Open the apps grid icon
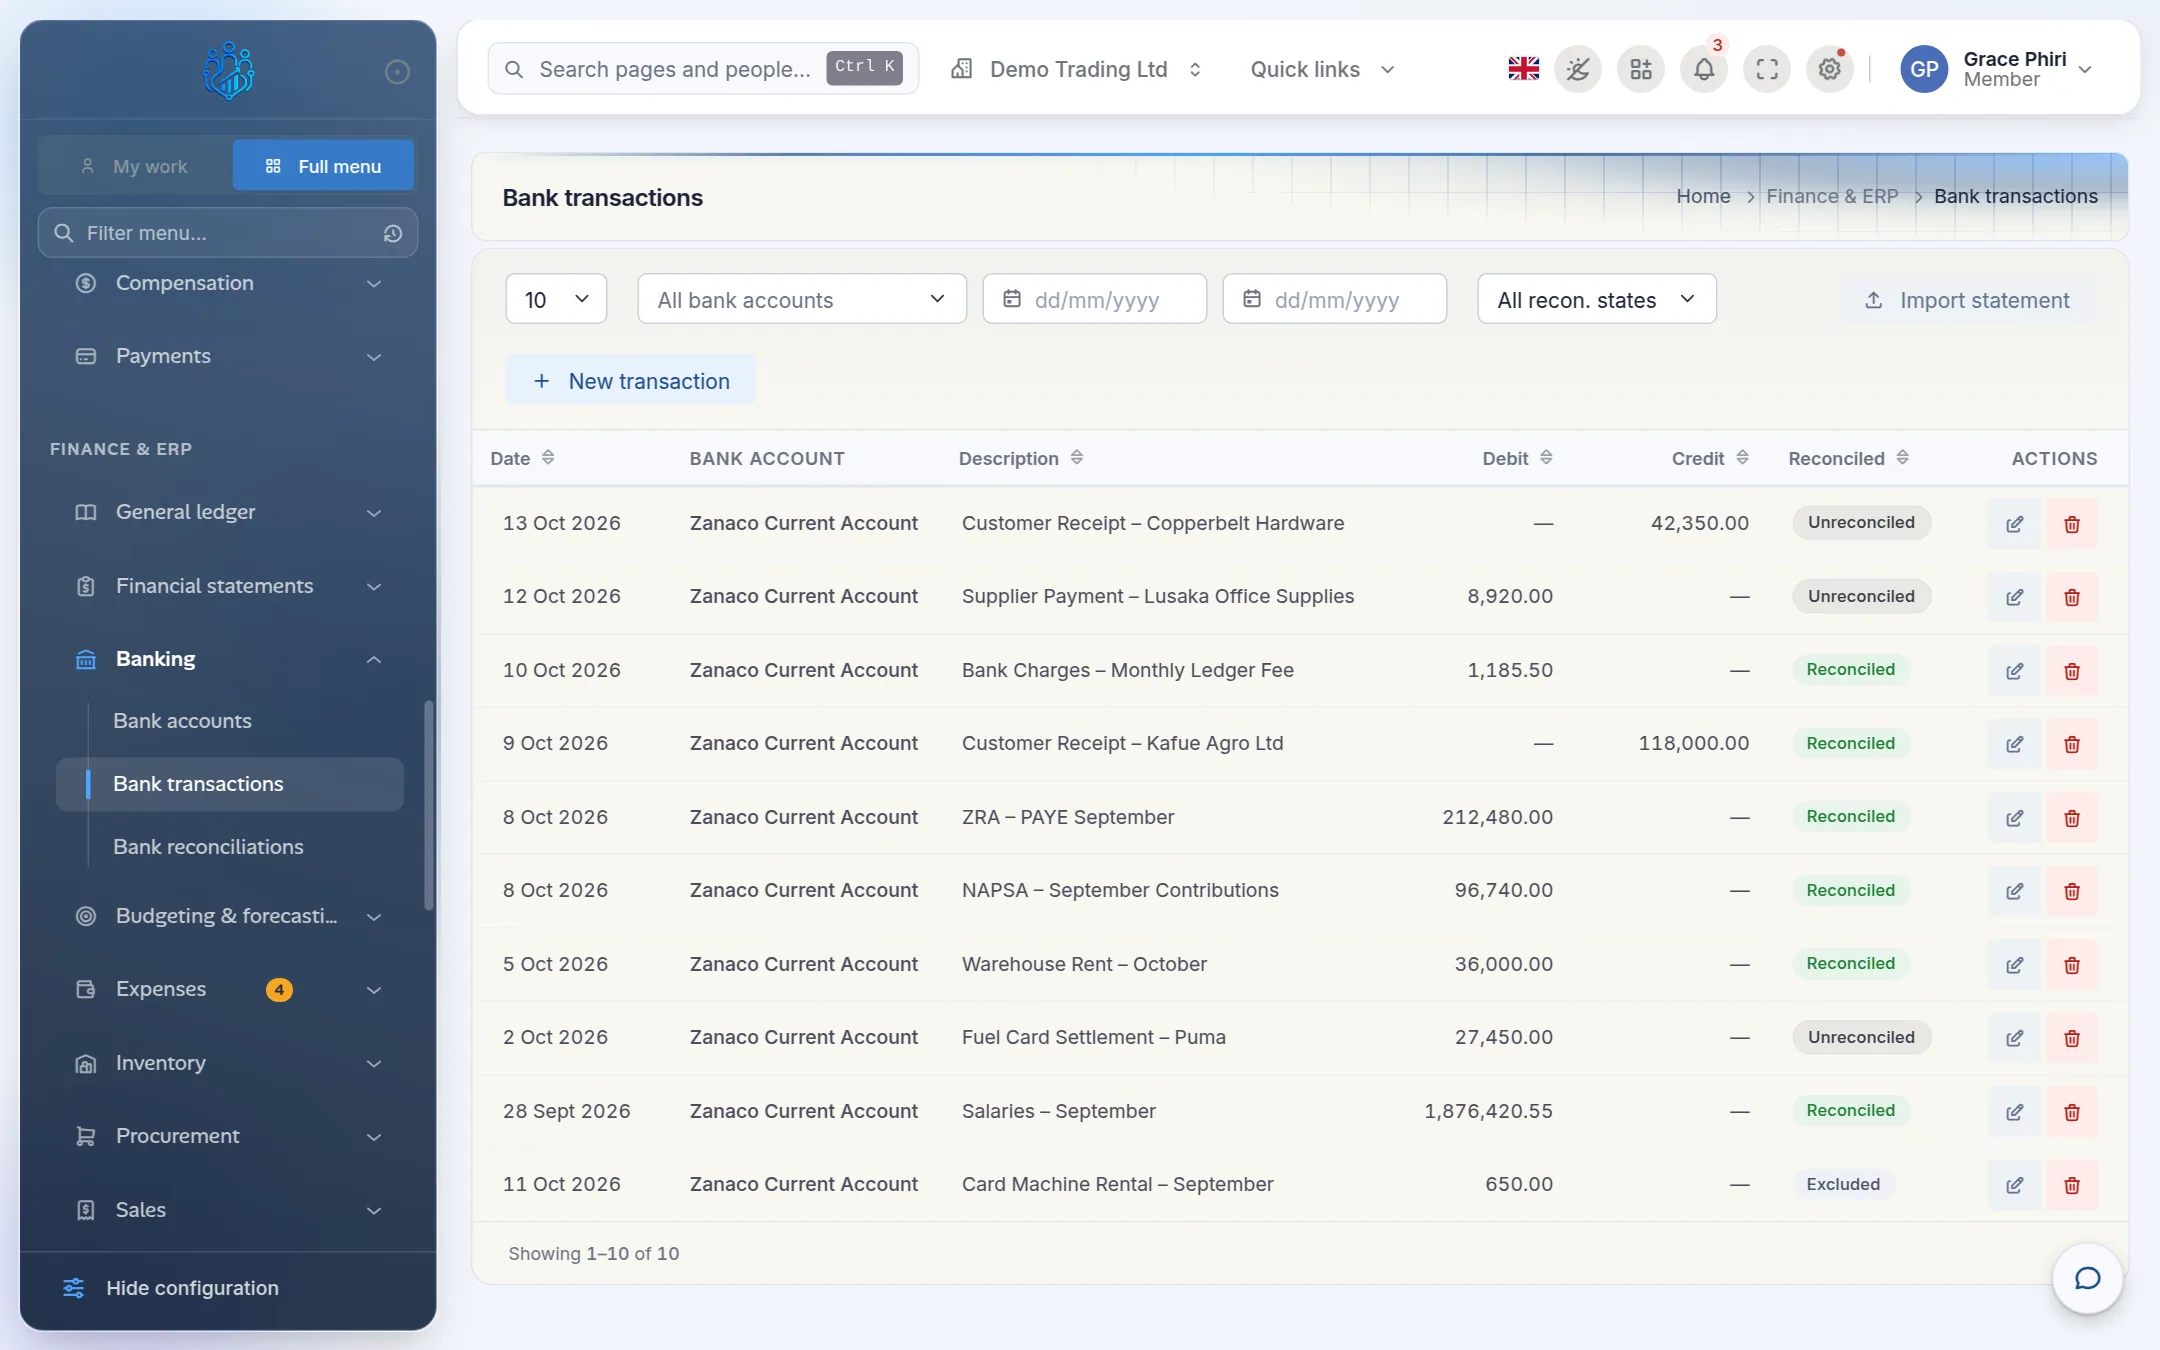This screenshot has width=2160, height=1350. point(1640,69)
